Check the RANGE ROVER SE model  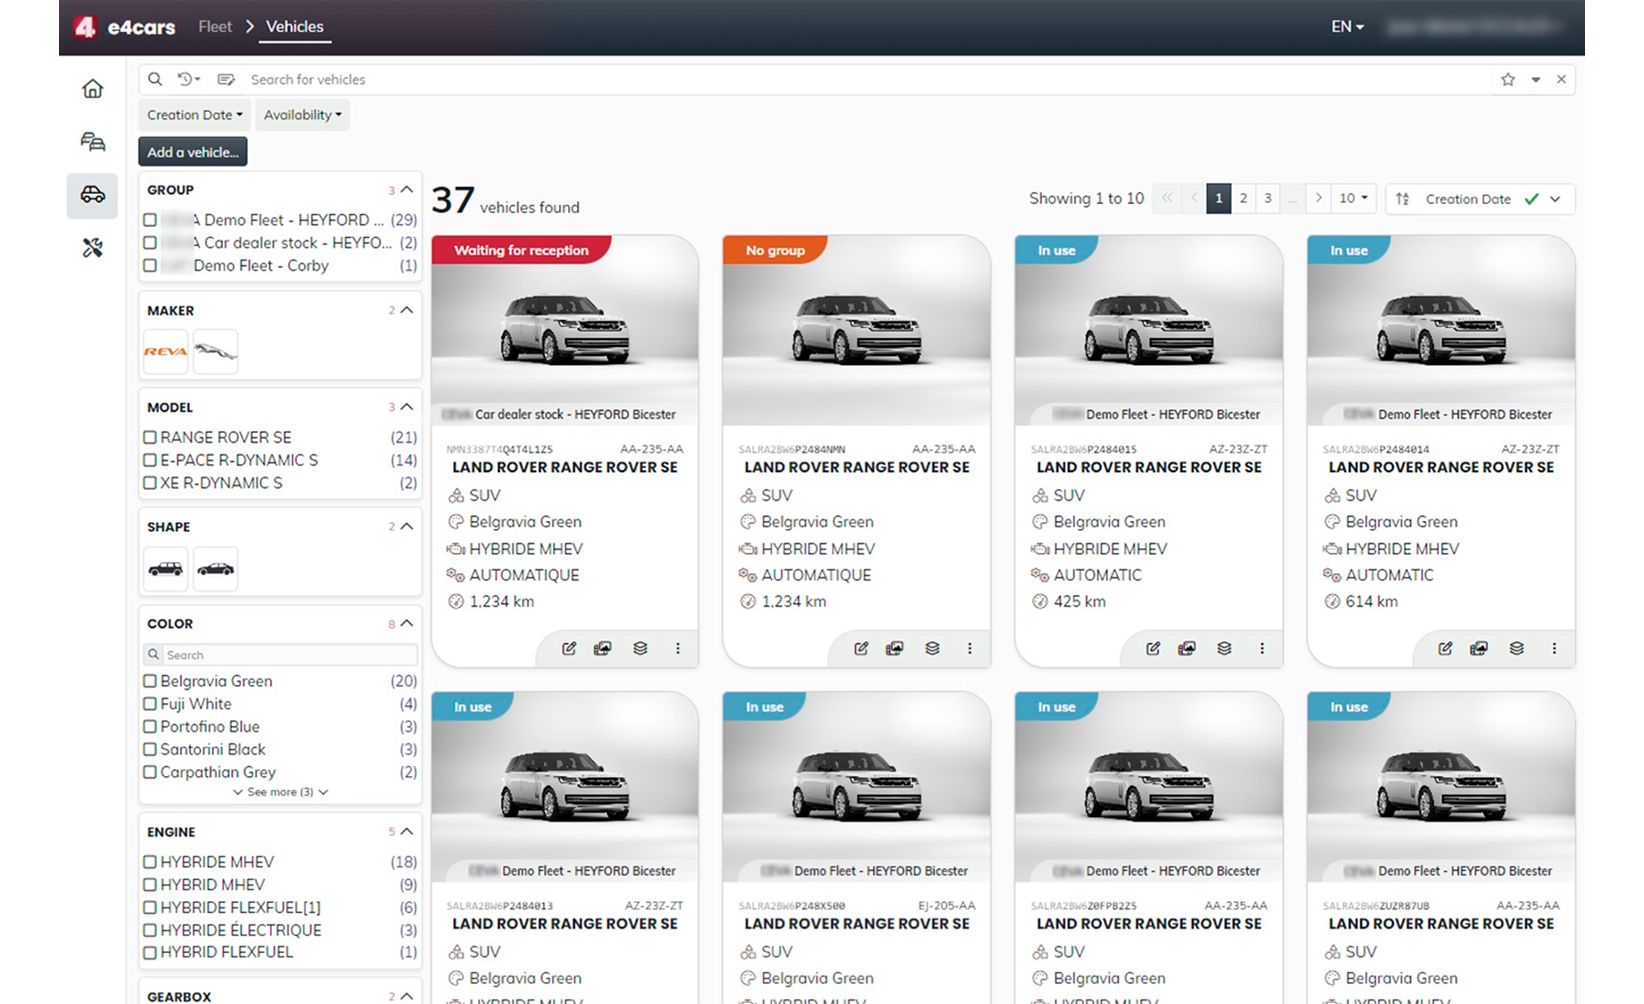tap(150, 437)
